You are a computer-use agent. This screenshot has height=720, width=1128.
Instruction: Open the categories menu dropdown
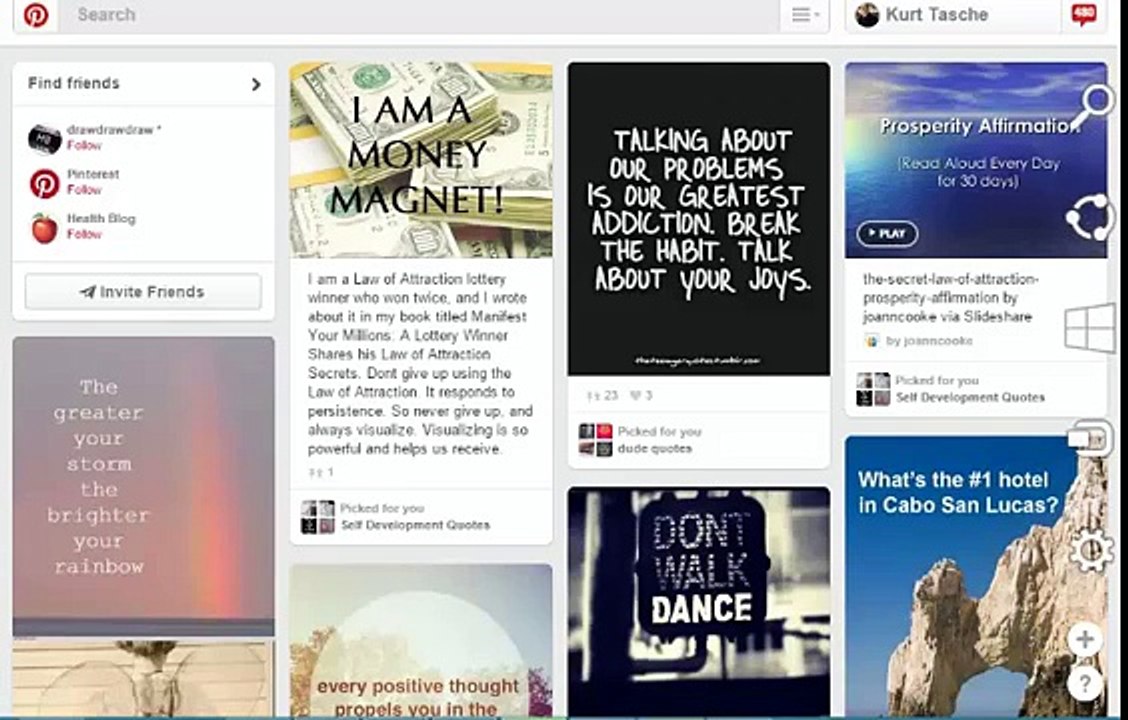click(804, 14)
